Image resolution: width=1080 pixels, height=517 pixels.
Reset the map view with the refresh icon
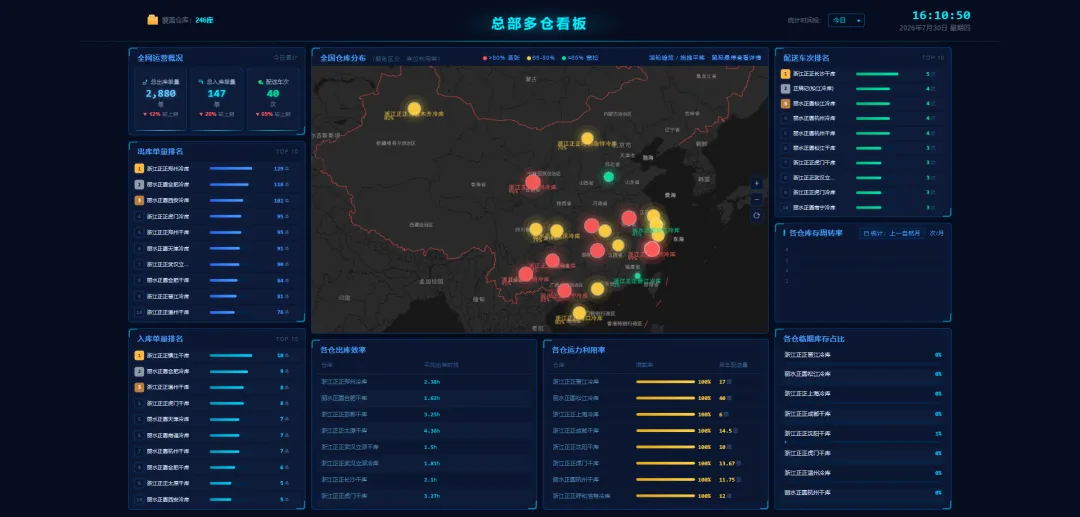(x=756, y=216)
